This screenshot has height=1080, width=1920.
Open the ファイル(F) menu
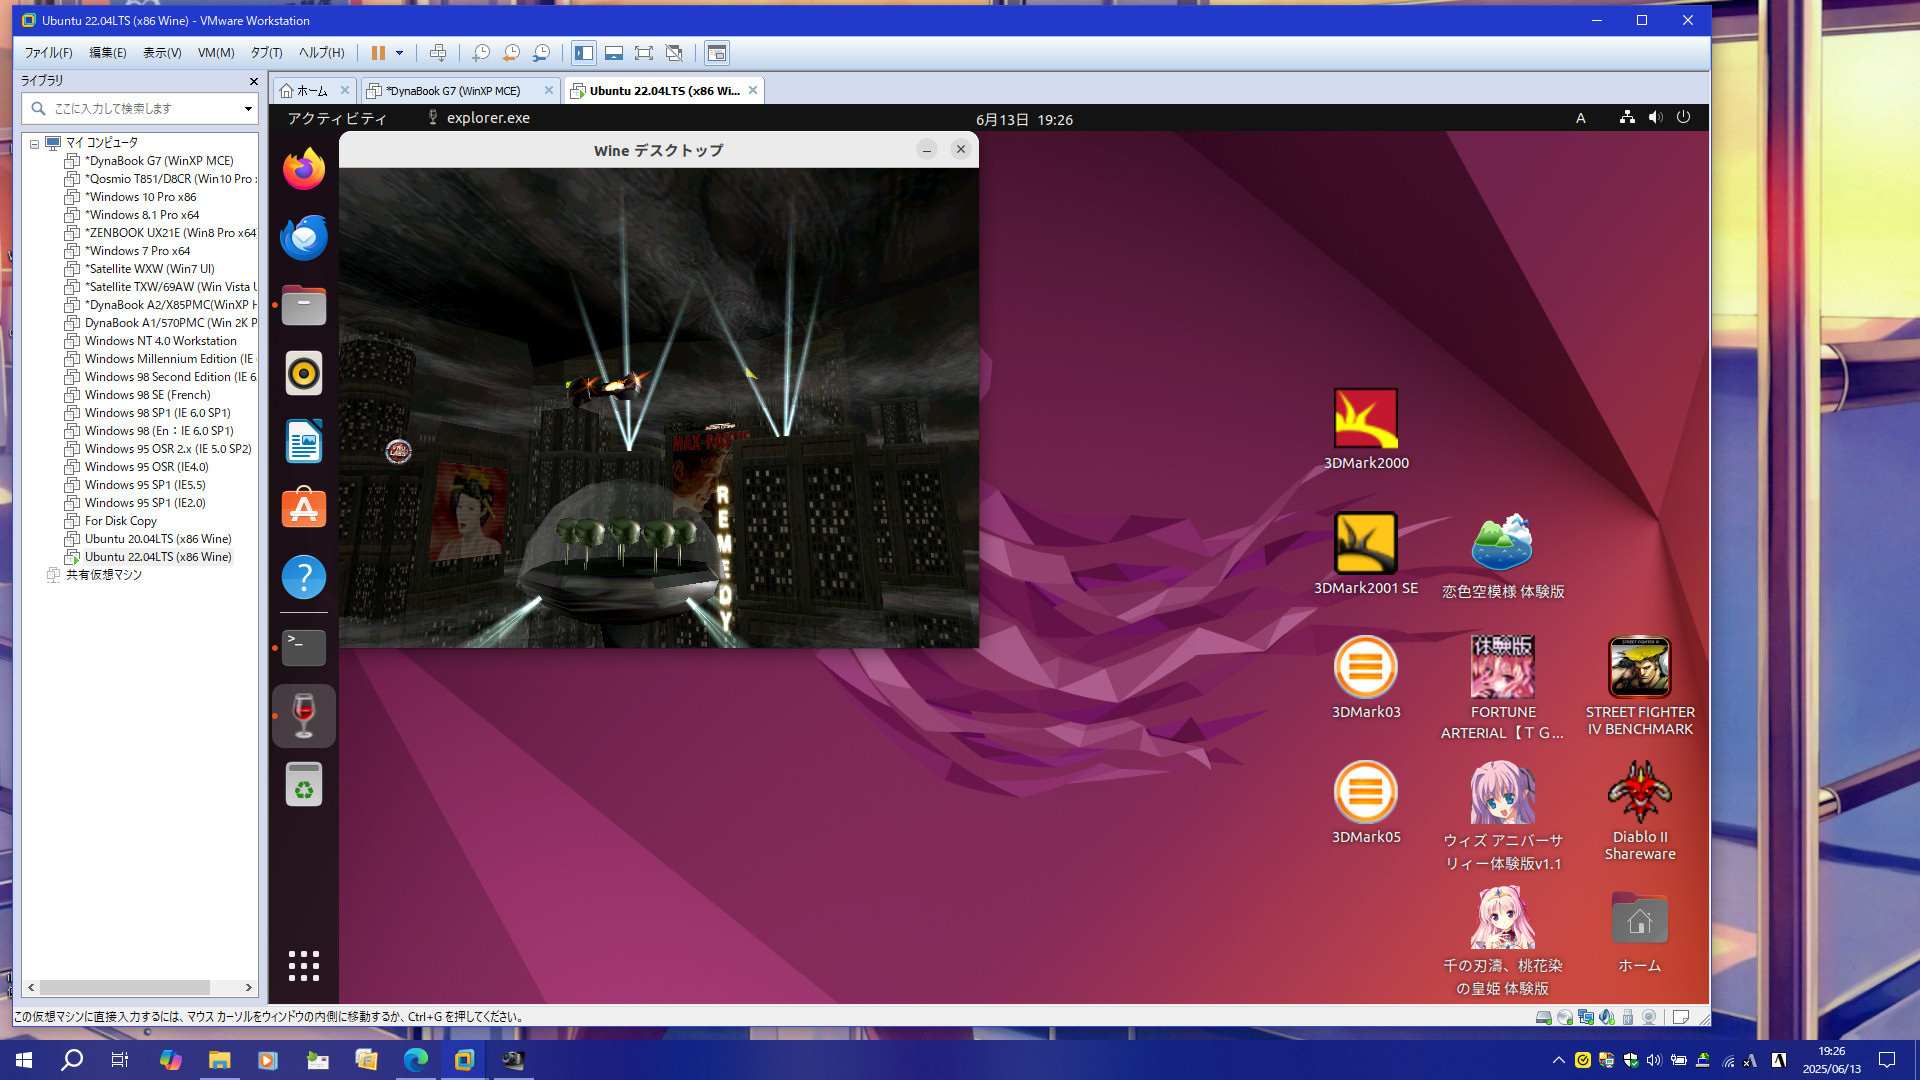click(x=48, y=53)
